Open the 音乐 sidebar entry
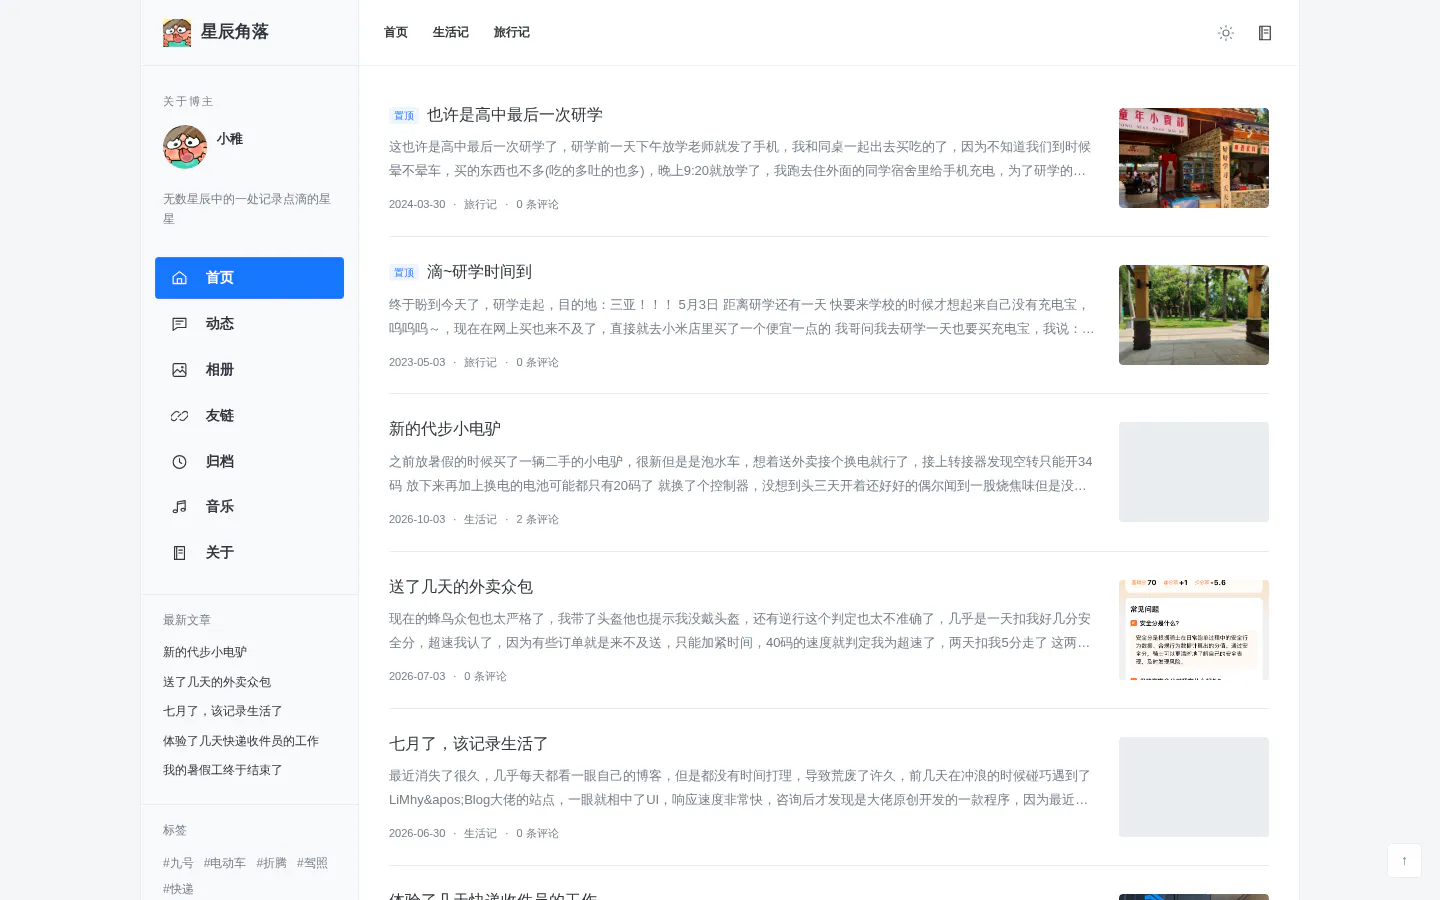Viewport: 1440px width, 900px height. click(x=249, y=507)
